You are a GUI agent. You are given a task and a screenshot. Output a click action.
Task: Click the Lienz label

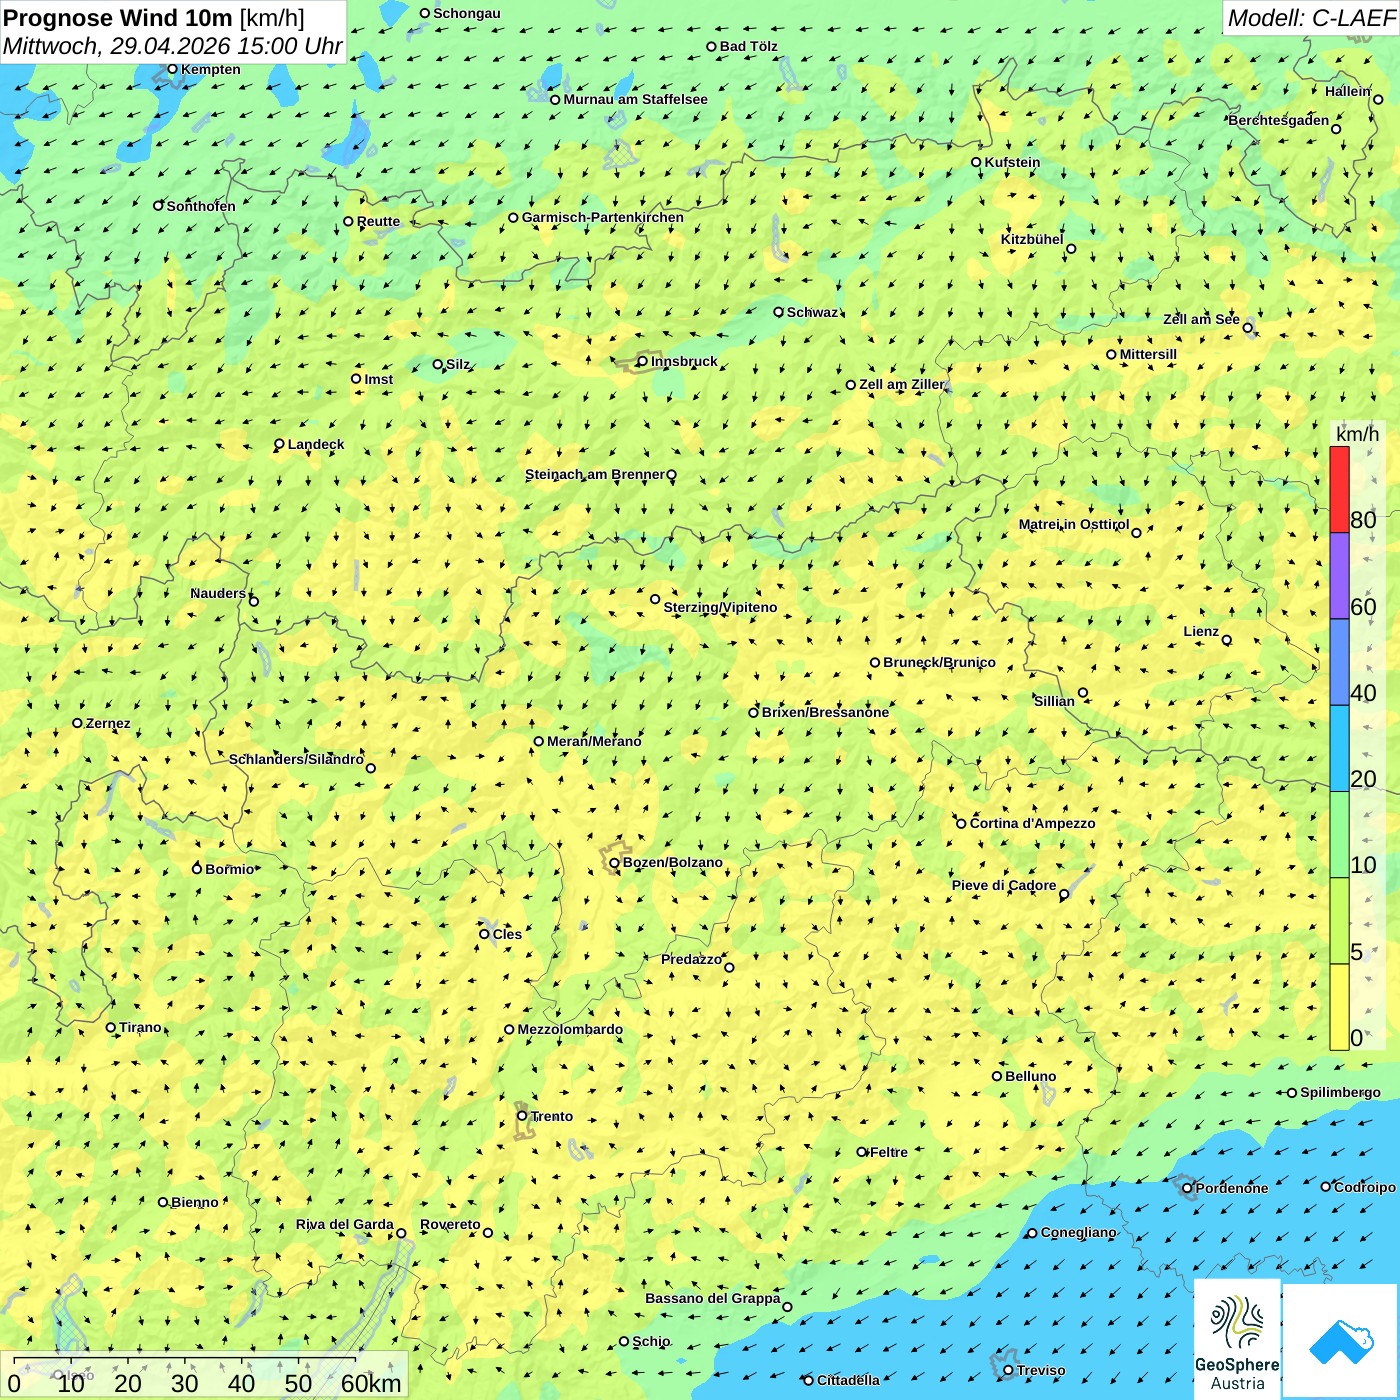(1201, 631)
